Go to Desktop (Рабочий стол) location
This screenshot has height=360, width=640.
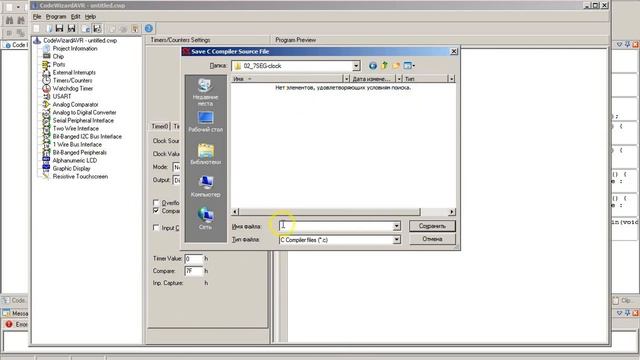[205, 122]
